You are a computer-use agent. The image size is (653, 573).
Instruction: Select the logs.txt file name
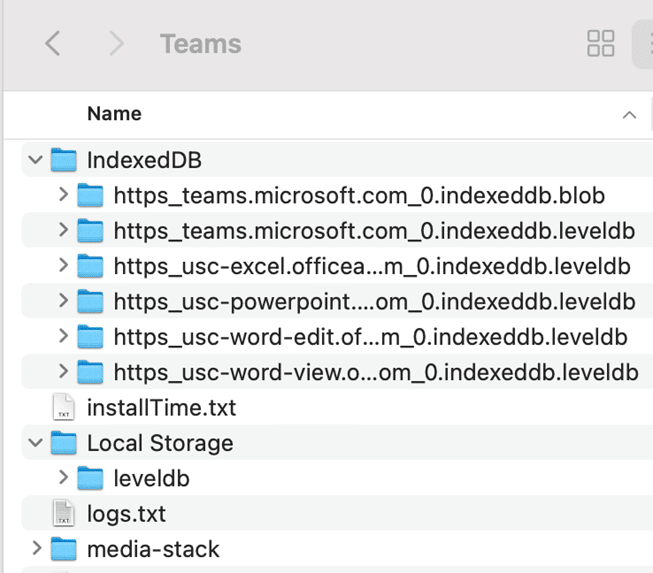click(126, 514)
